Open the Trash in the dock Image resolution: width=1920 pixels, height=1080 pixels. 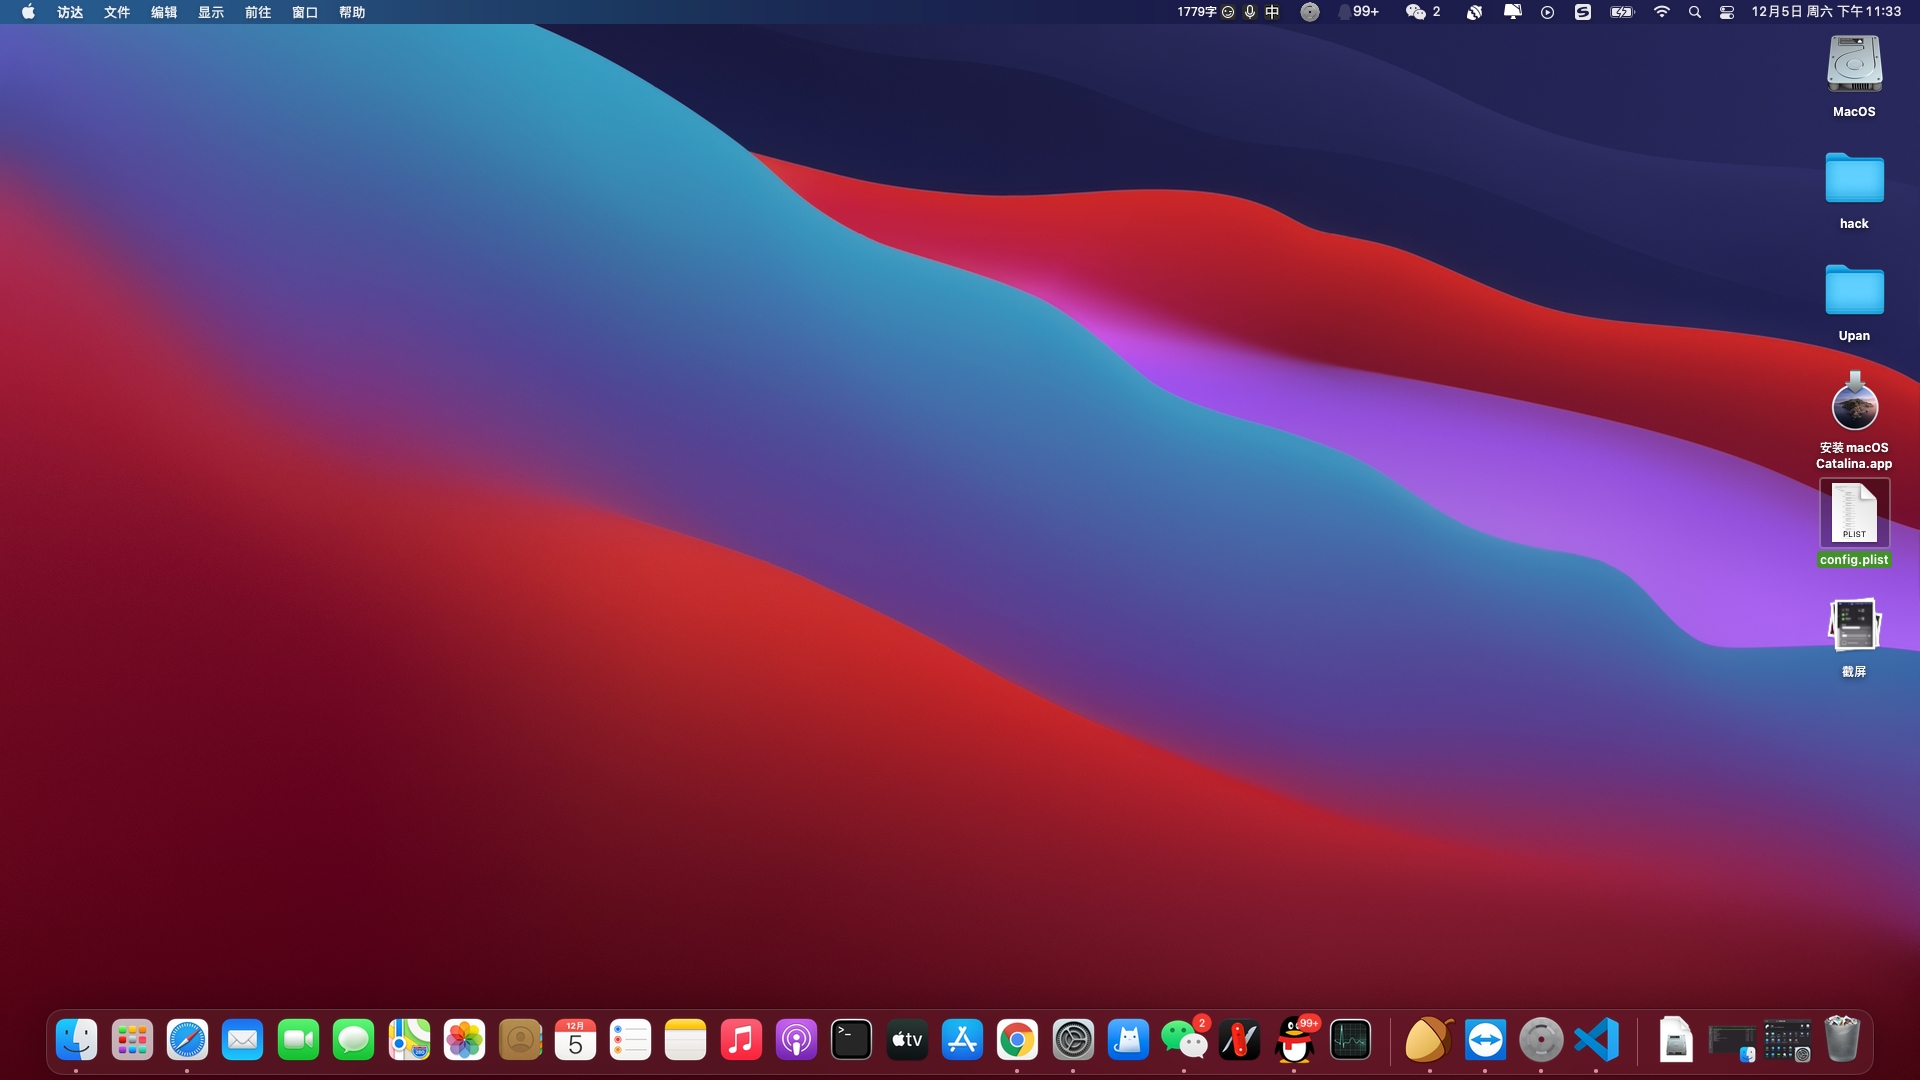(1841, 1039)
